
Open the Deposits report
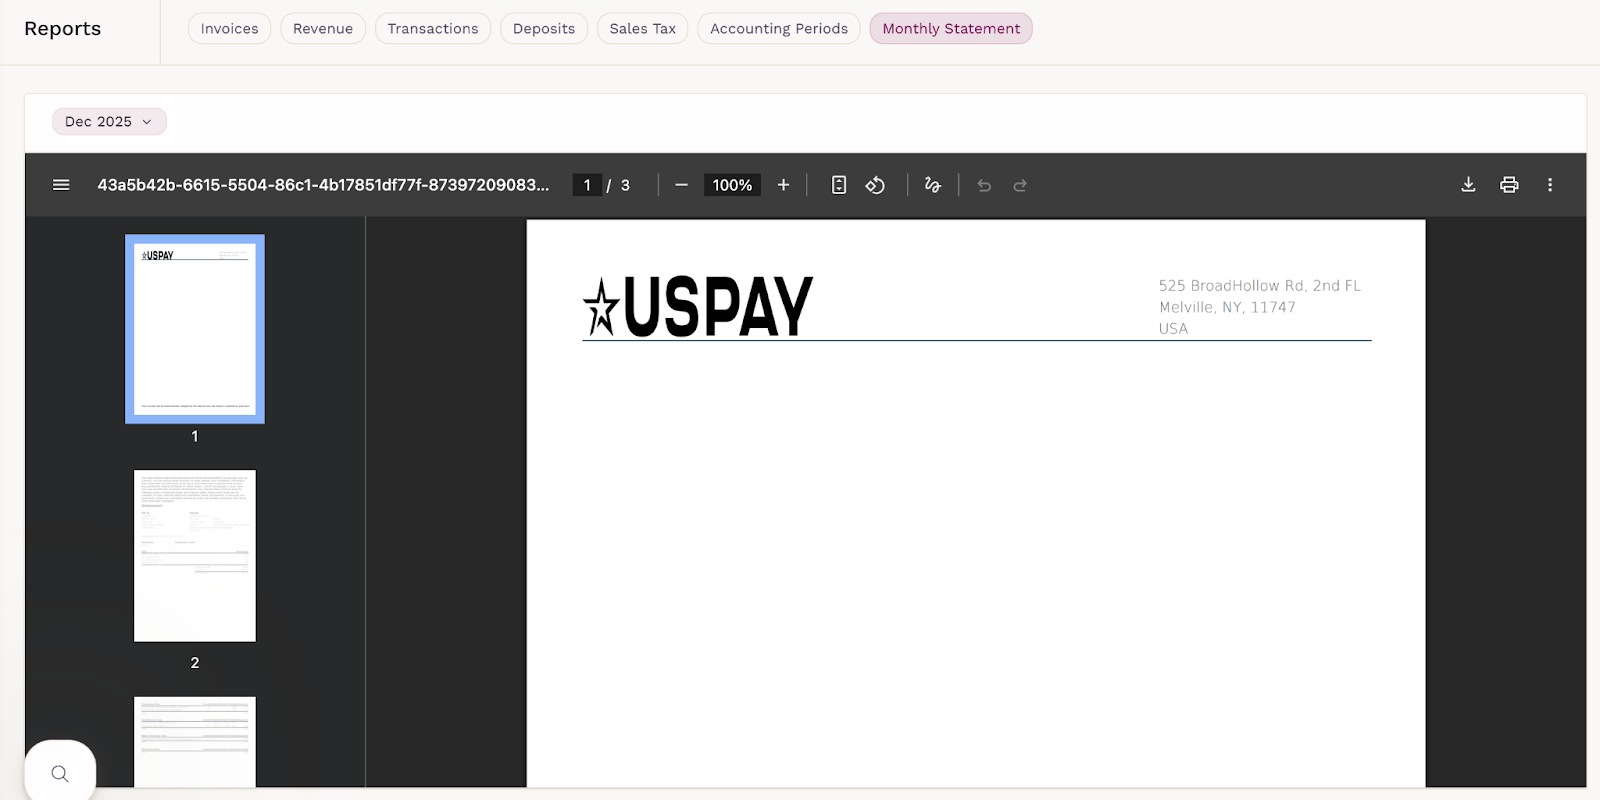tap(543, 28)
